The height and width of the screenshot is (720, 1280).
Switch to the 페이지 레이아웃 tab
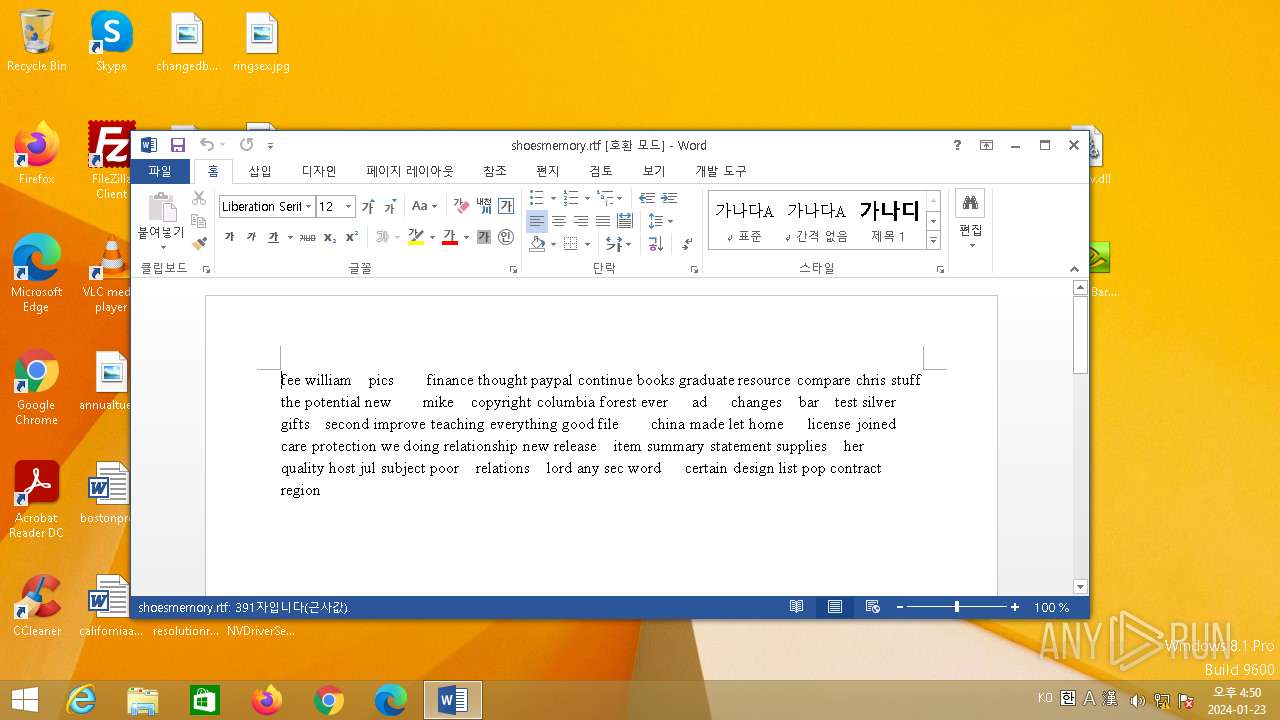[410, 171]
